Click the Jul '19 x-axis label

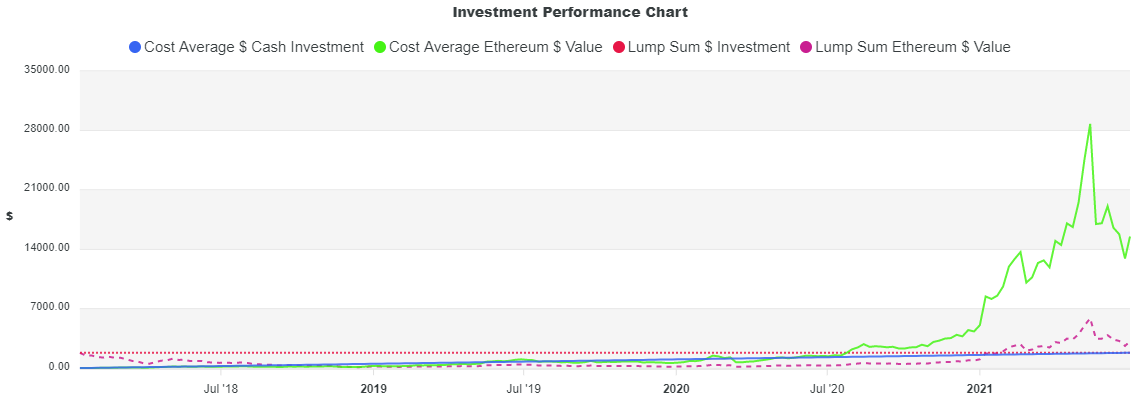point(523,388)
